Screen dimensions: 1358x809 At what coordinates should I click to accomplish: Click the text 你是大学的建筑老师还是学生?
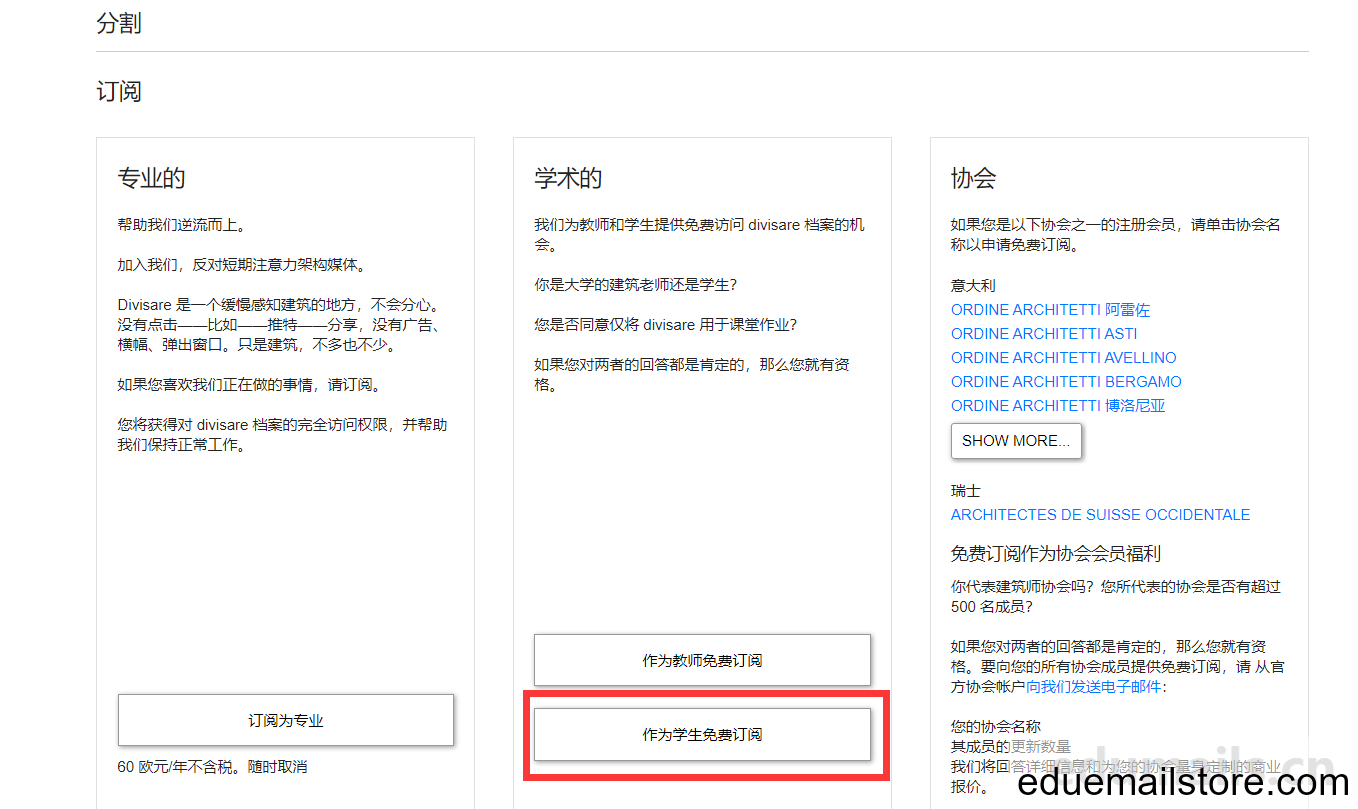[635, 285]
